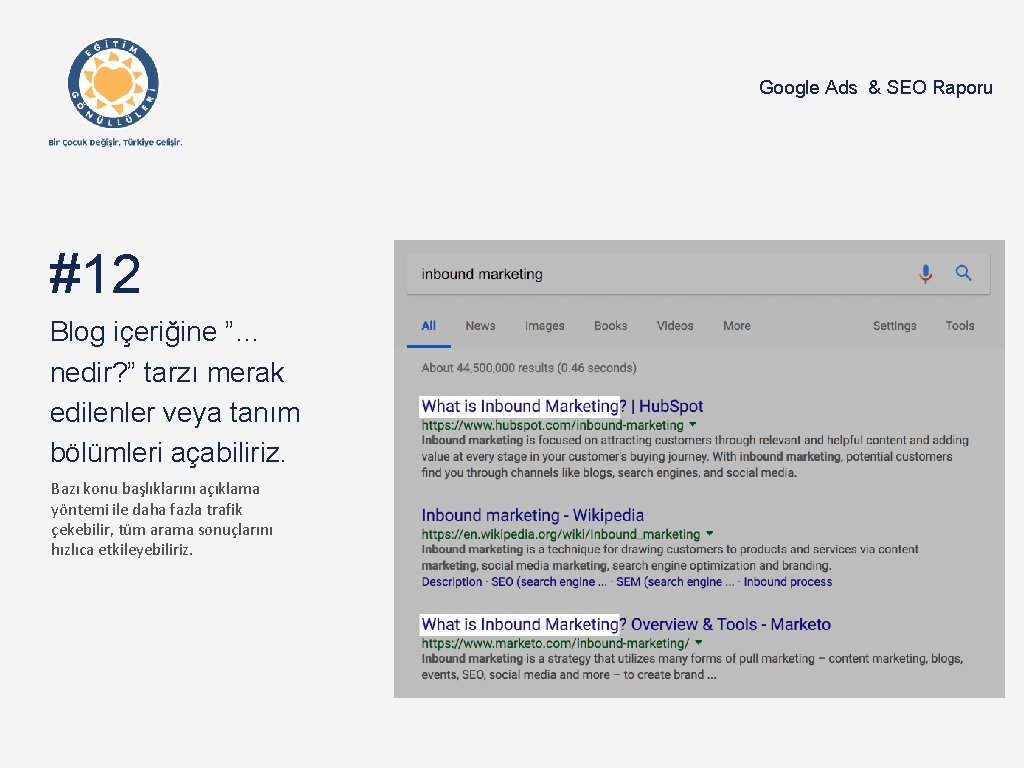Click the HubSpot result description snippet
The image size is (1024, 768).
point(695,456)
